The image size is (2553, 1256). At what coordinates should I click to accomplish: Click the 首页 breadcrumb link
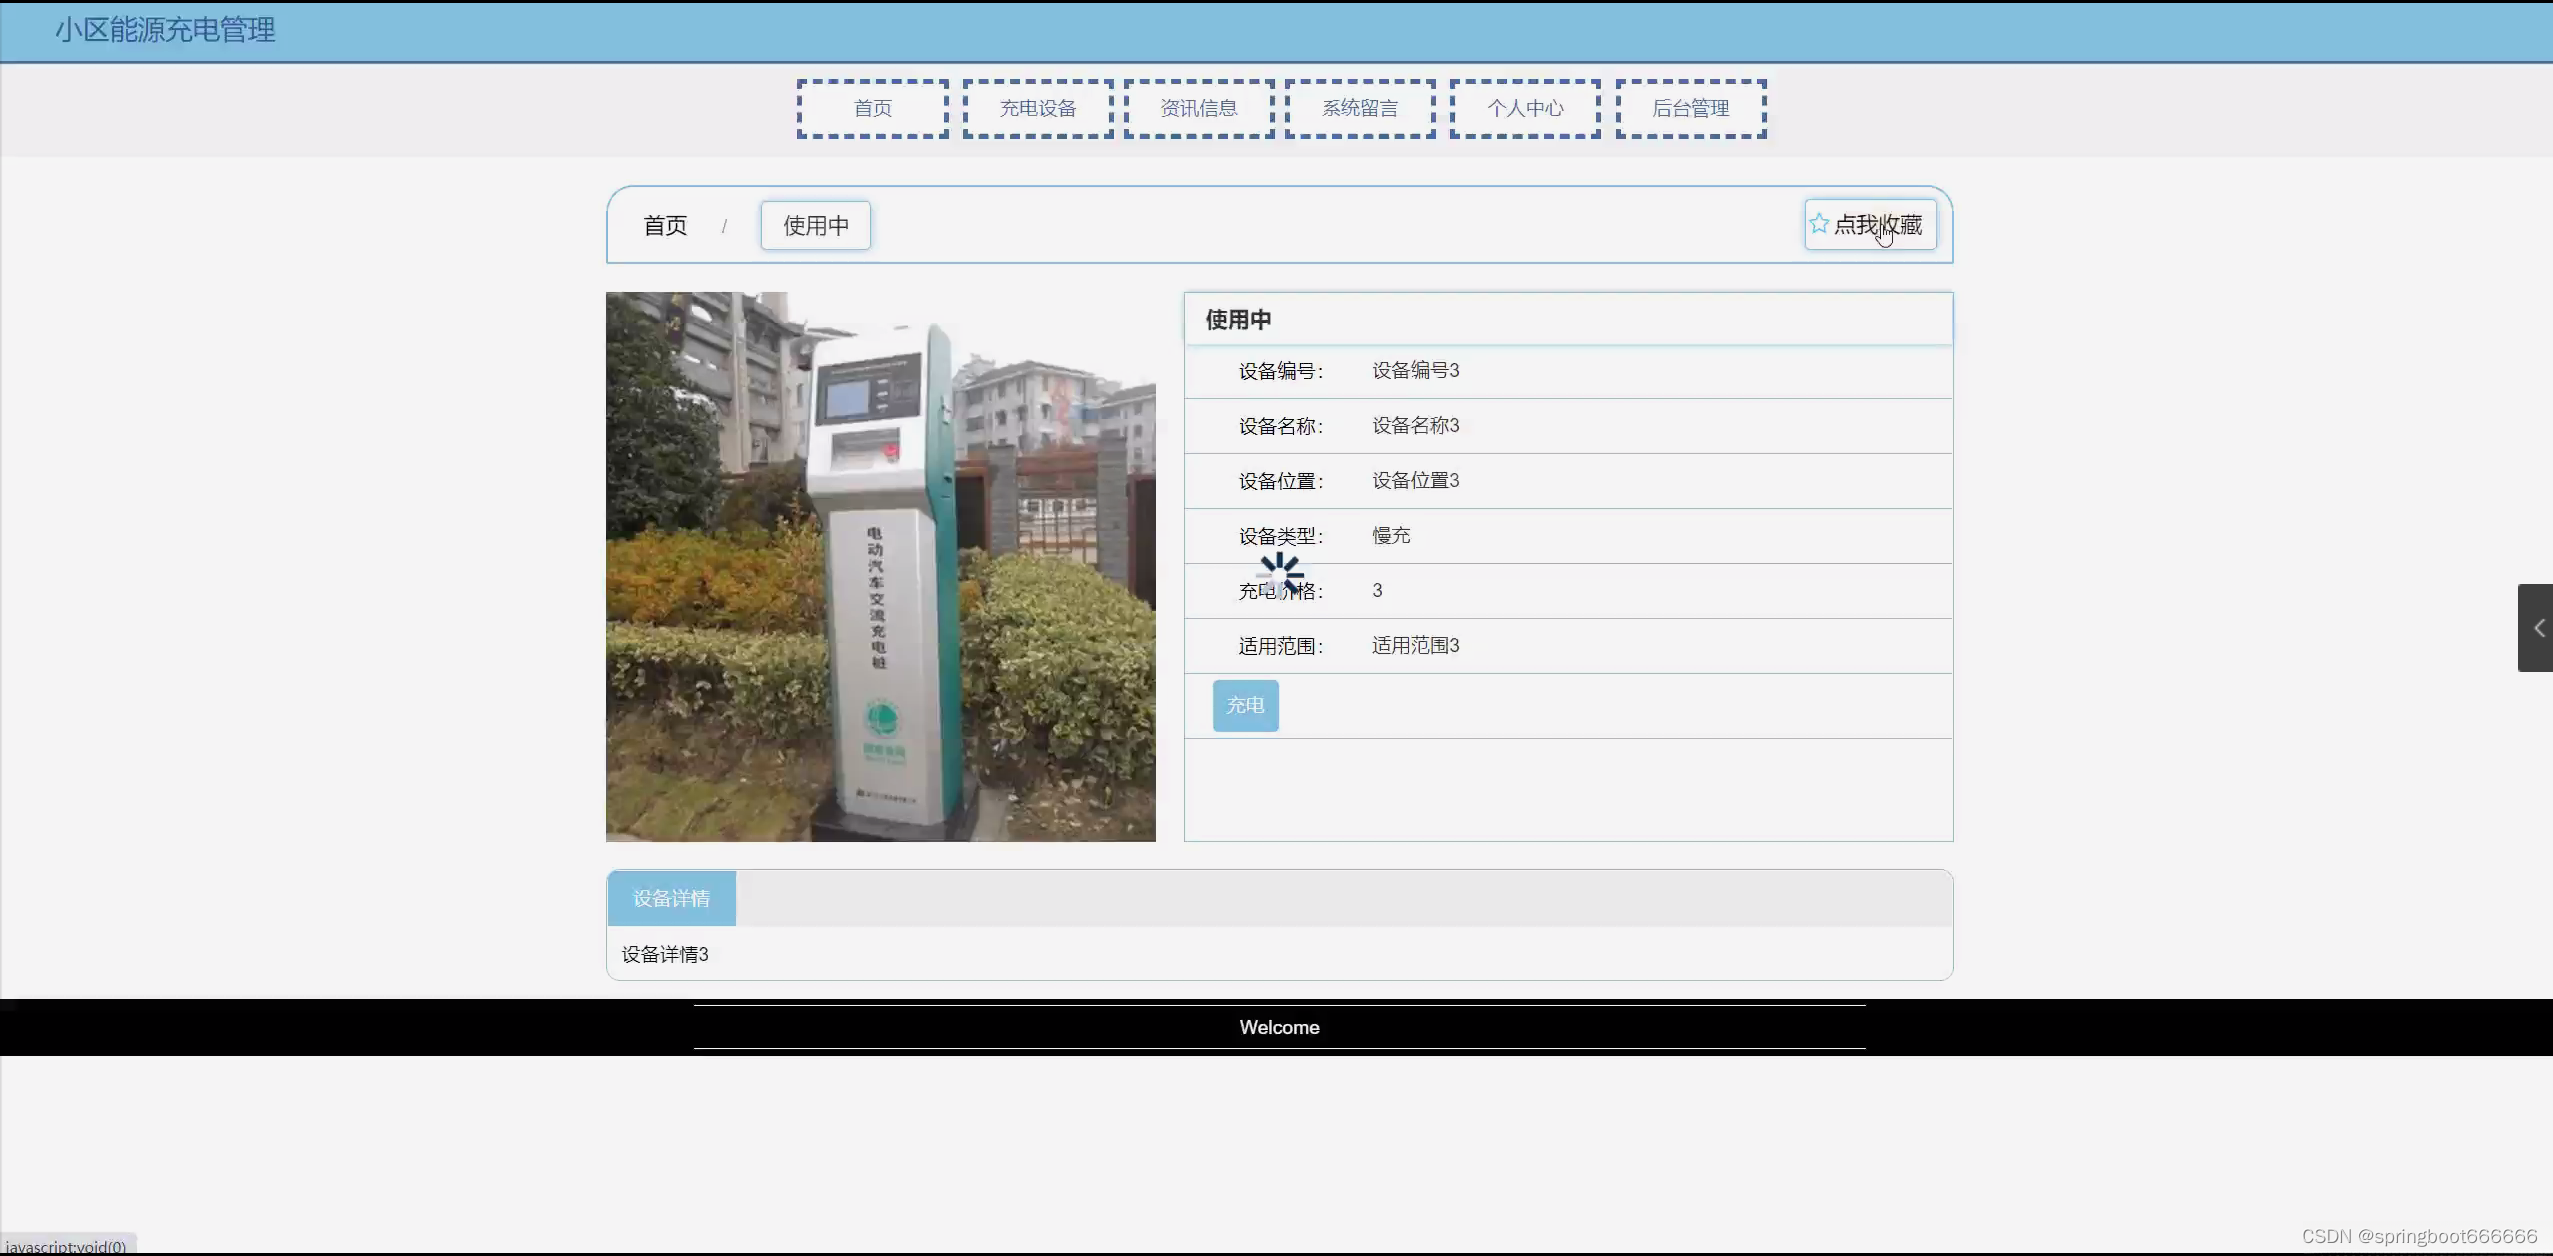665,226
